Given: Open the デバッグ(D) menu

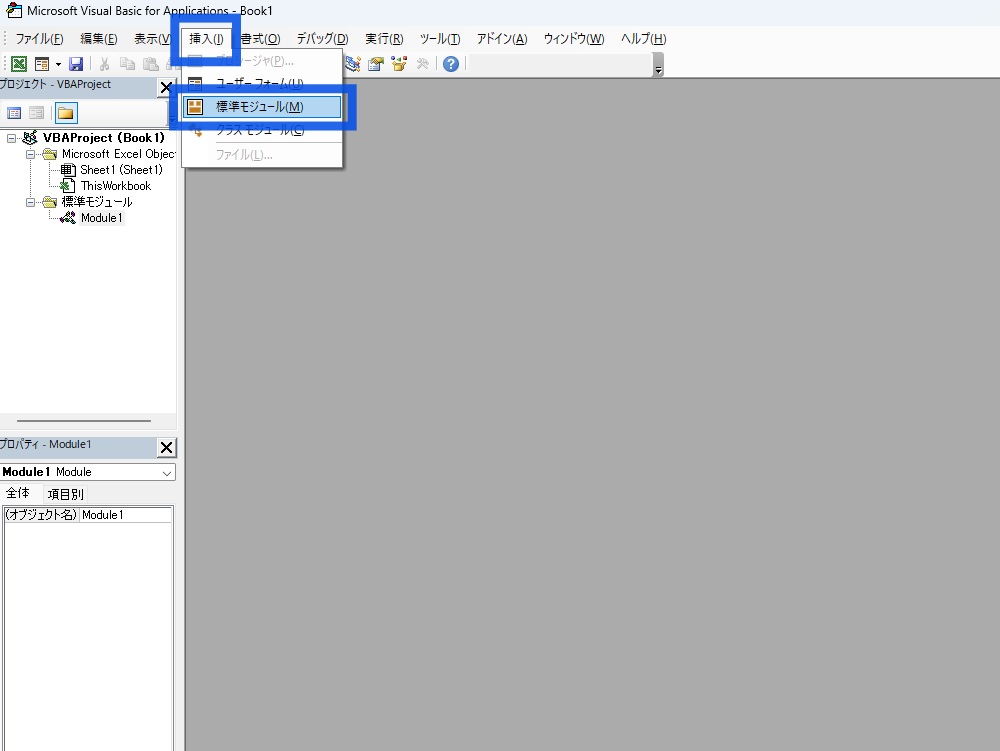Looking at the screenshot, I should [322, 39].
